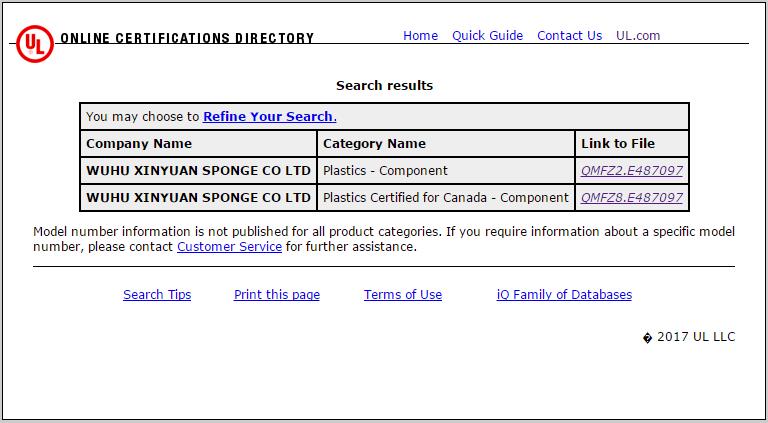This screenshot has width=768, height=423.
Task: Open file link QMFZ8.E487097
Action: point(631,198)
